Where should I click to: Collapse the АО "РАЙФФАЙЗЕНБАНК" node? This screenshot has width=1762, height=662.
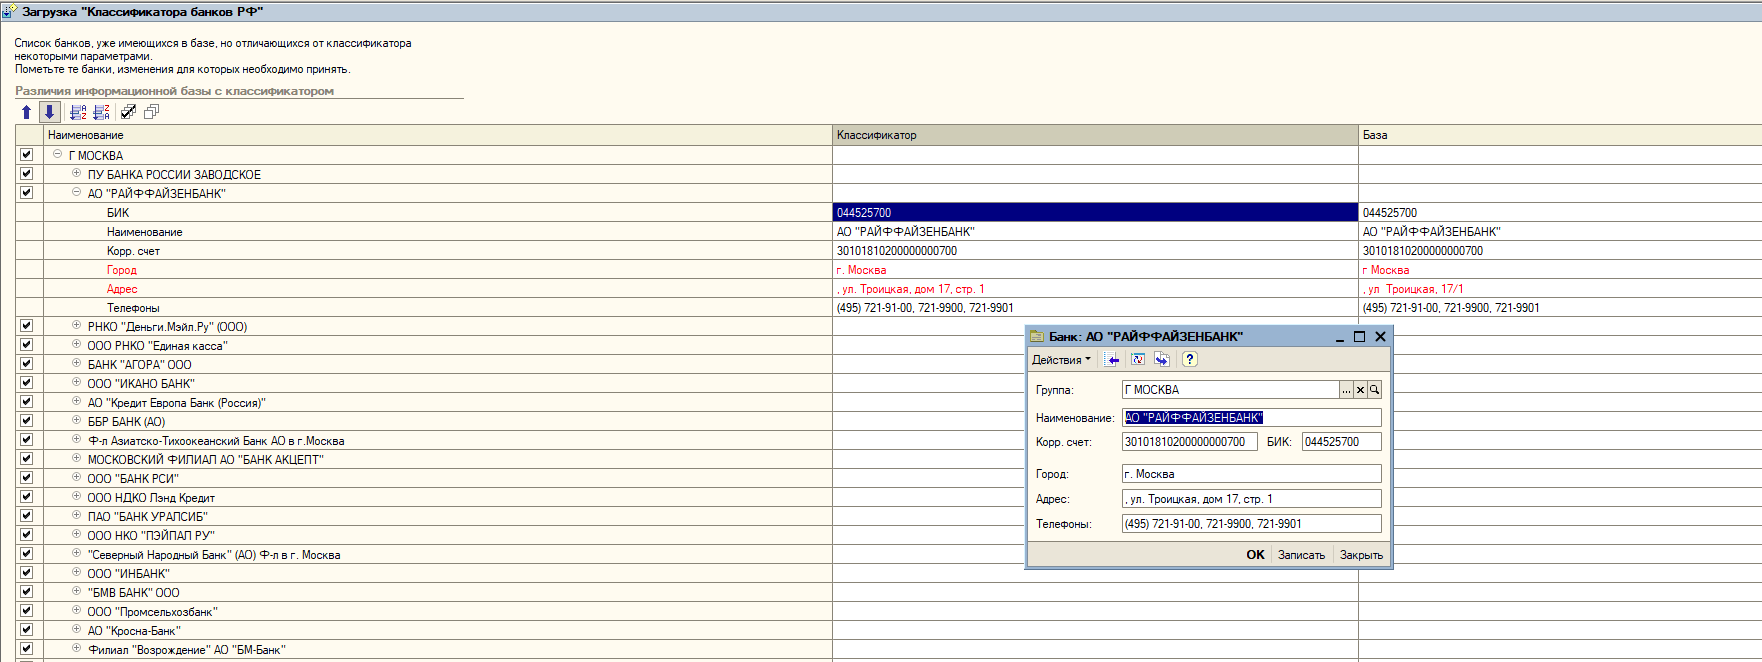click(x=76, y=192)
